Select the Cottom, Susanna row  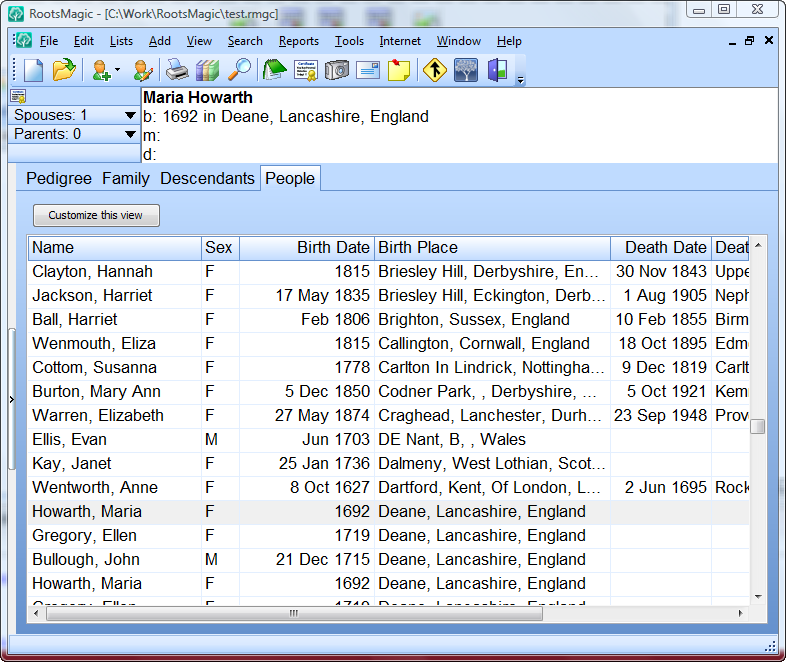[388, 368]
